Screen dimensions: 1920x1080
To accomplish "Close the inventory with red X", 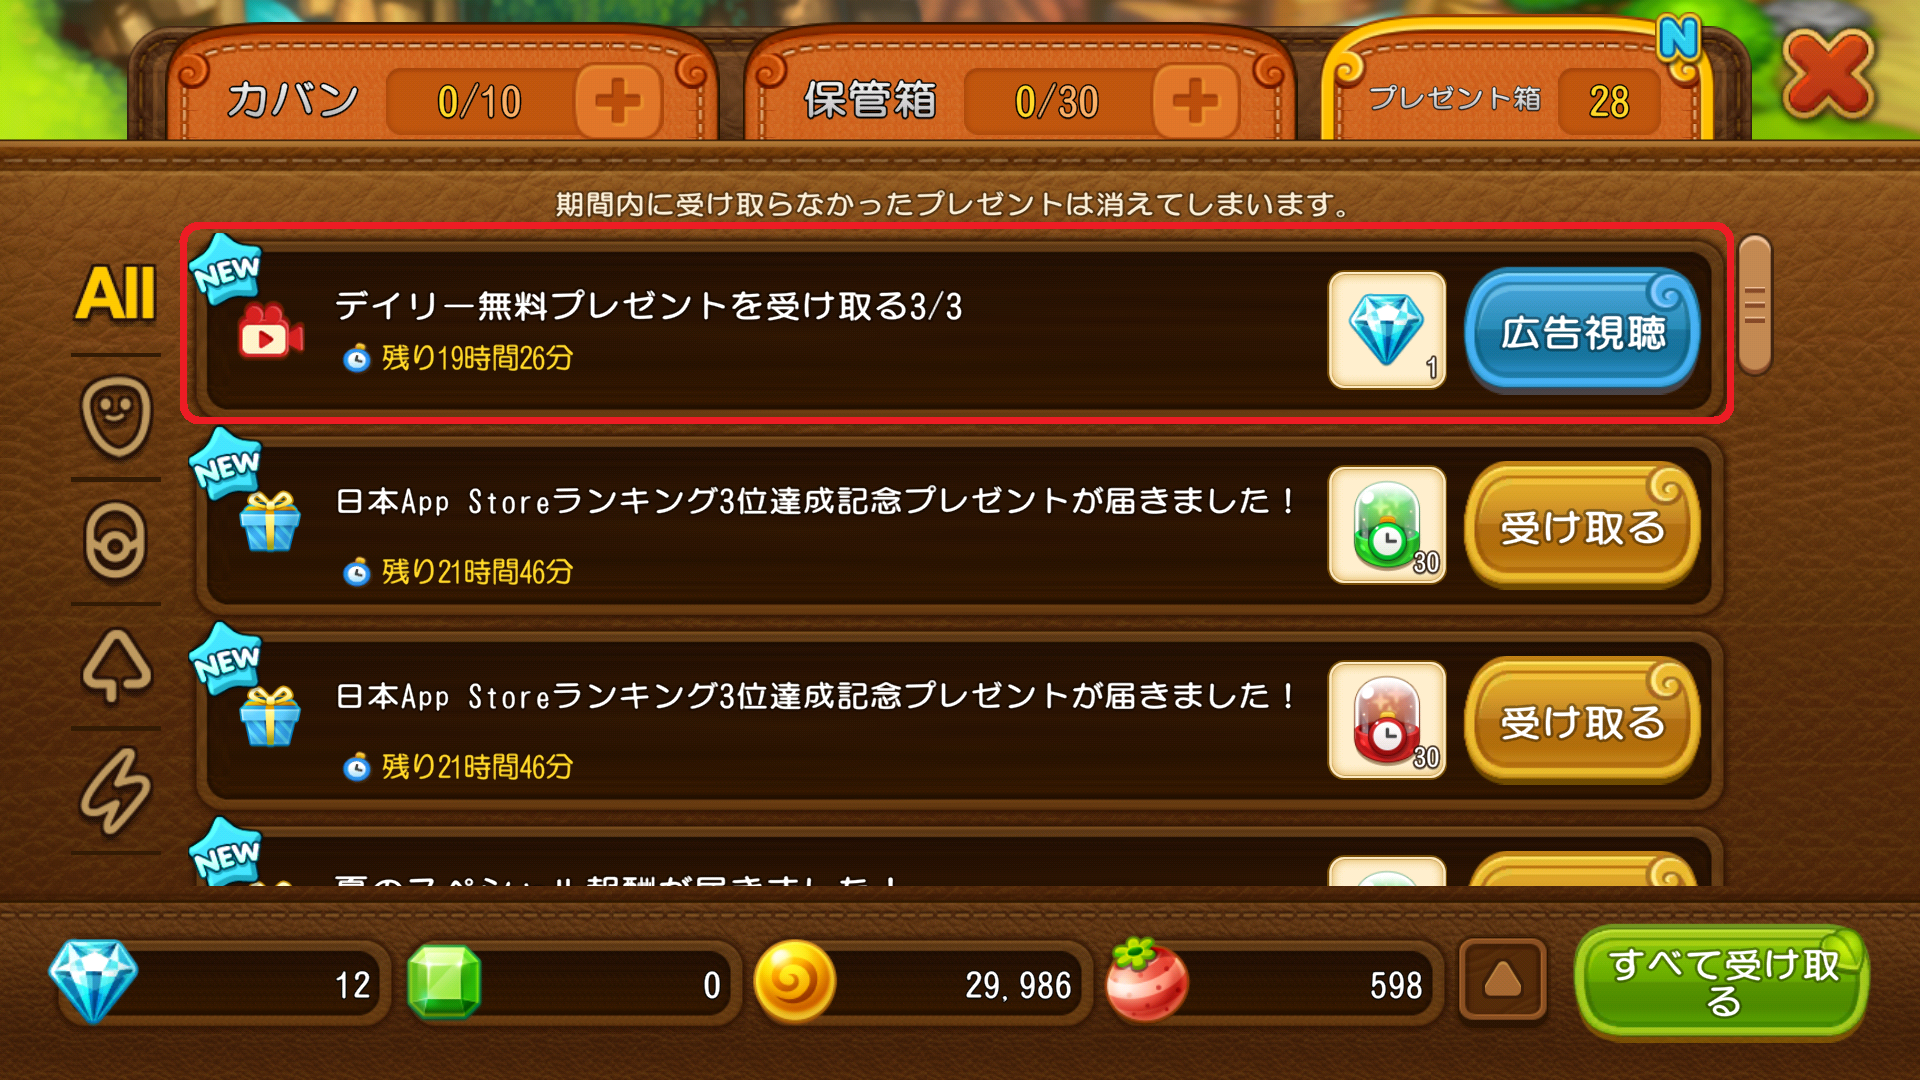I will [x=1827, y=72].
